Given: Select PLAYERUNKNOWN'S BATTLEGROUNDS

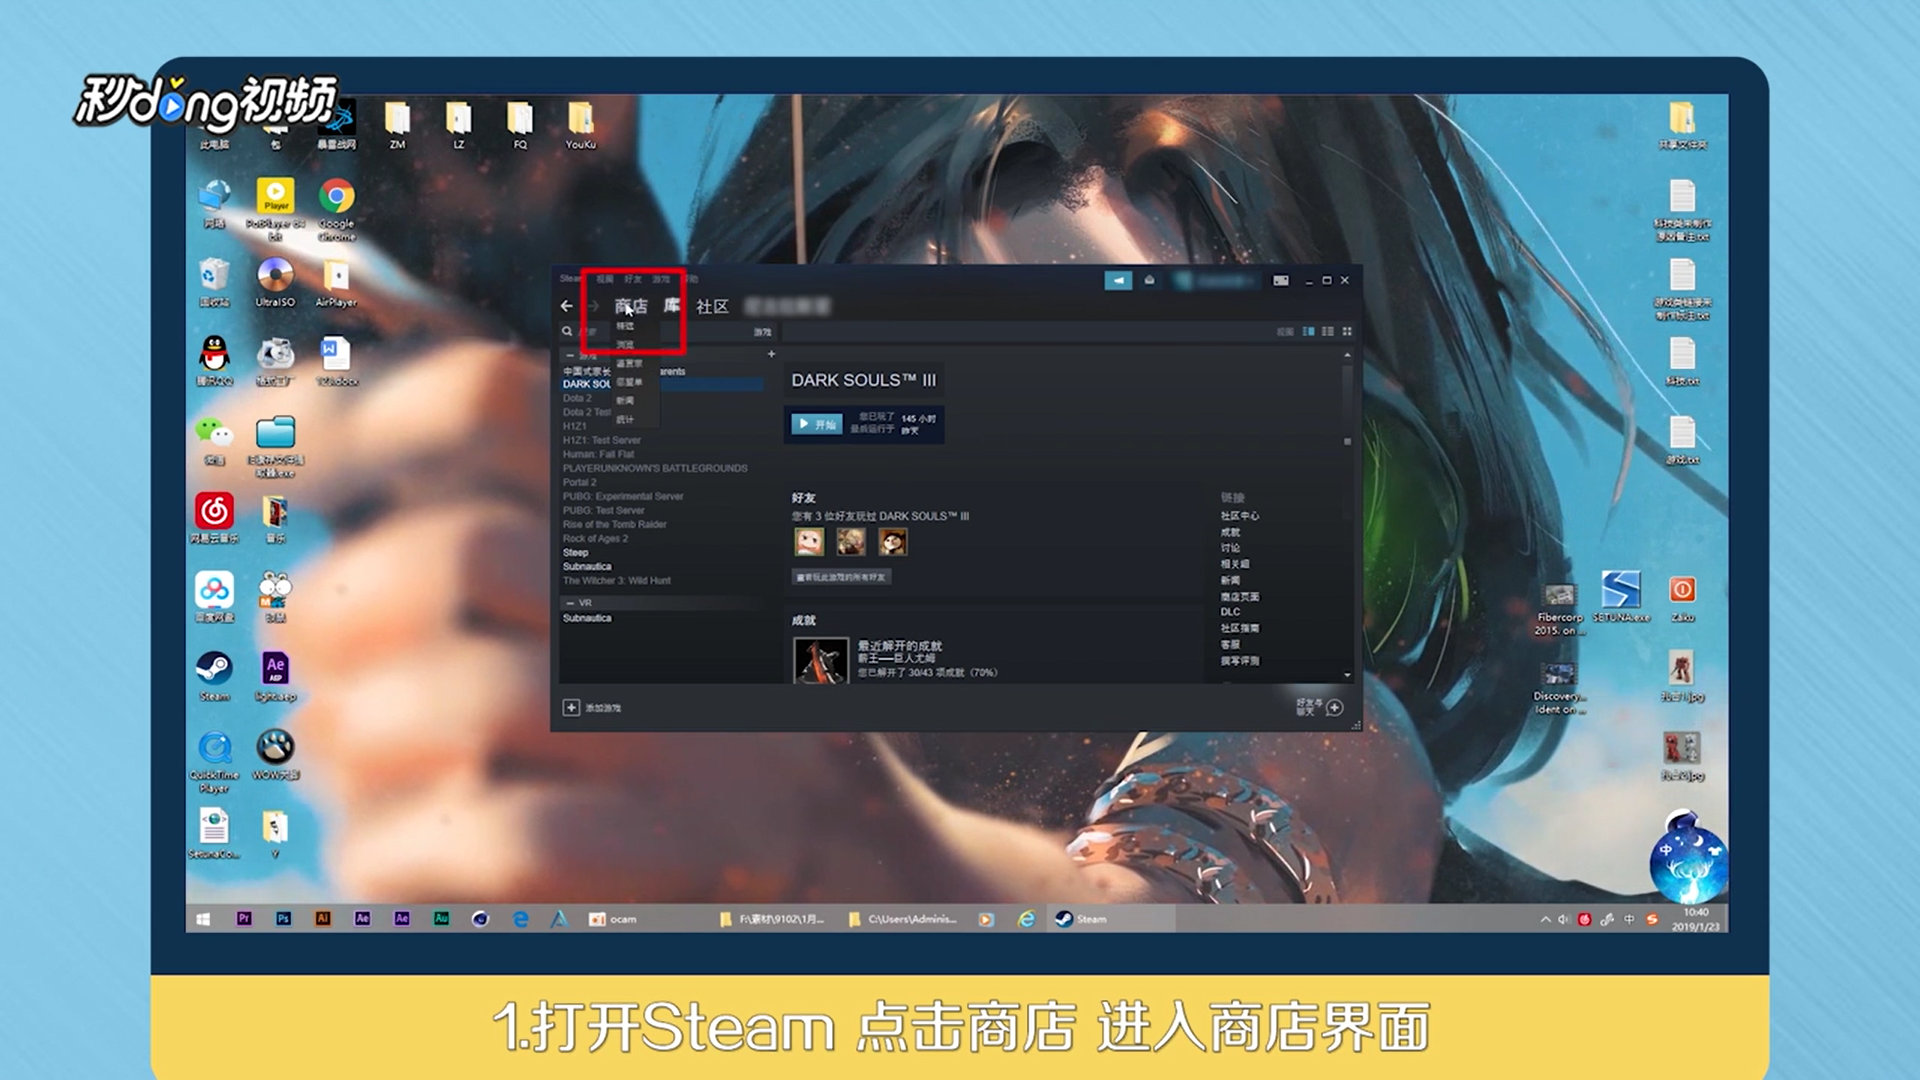Looking at the screenshot, I should point(655,468).
